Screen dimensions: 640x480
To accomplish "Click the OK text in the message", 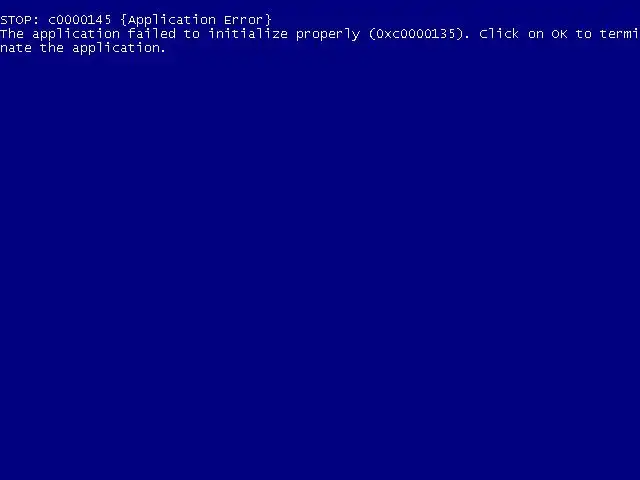I will pyautogui.click(x=560, y=34).
